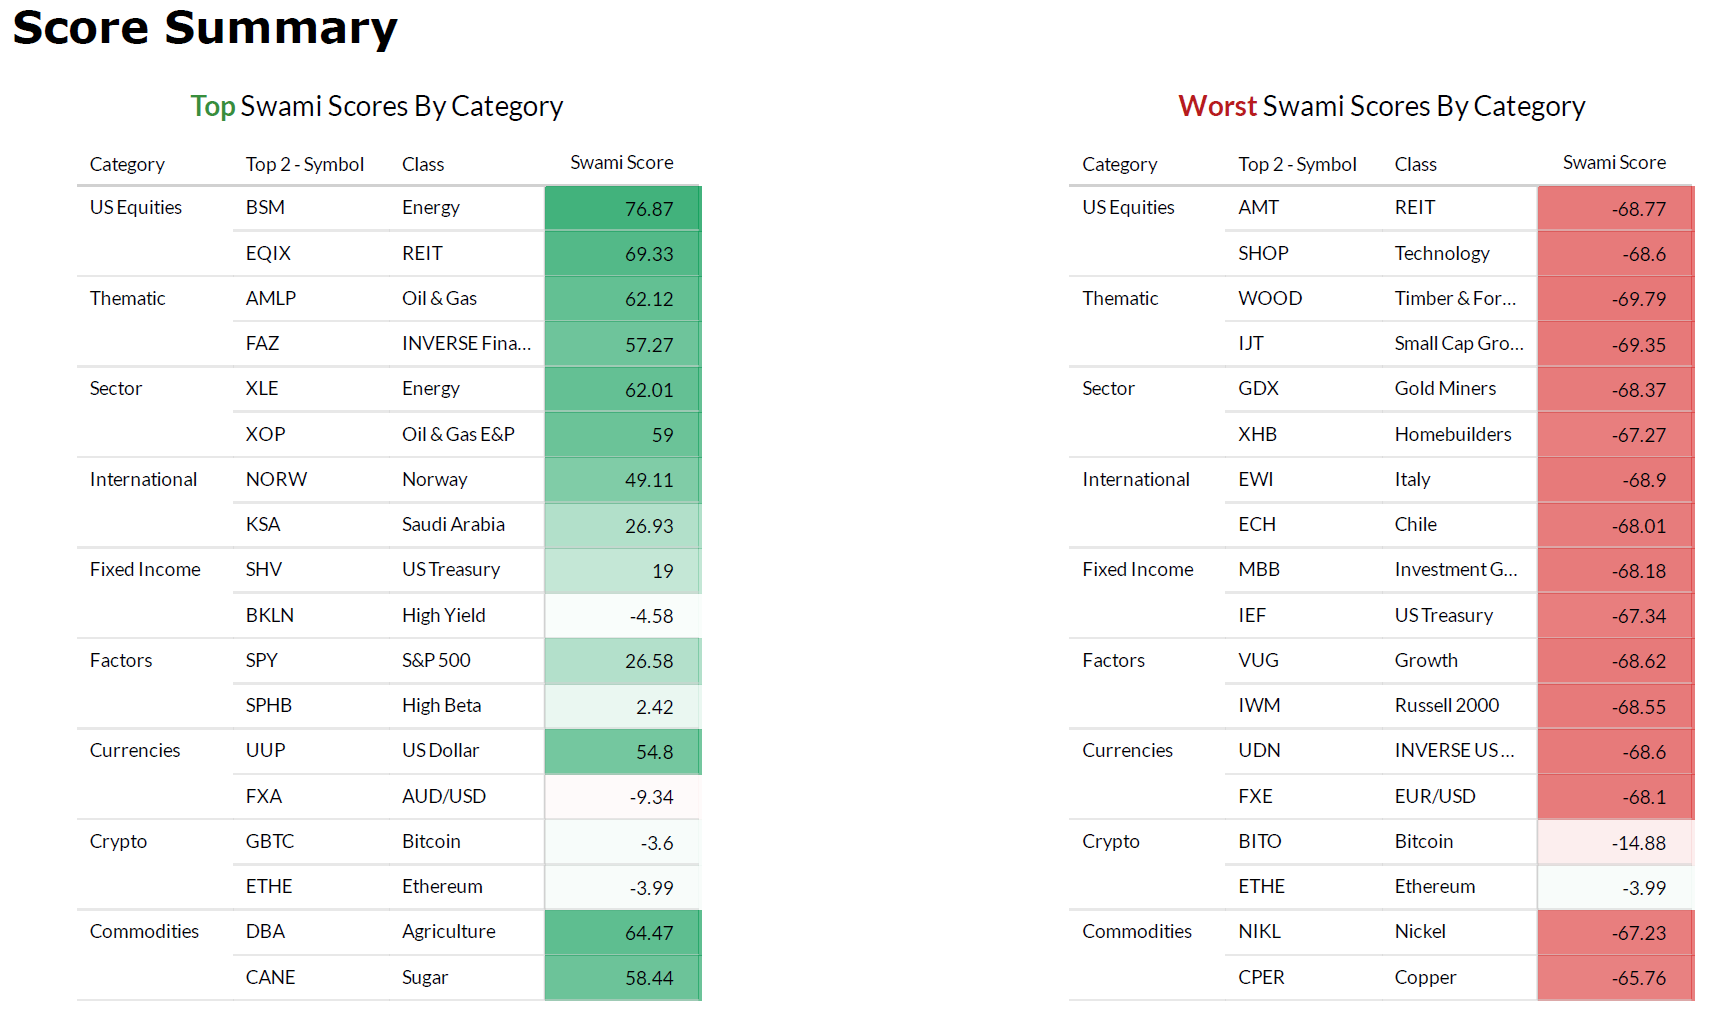Click the BSM symbol in Top scores

pos(265,207)
